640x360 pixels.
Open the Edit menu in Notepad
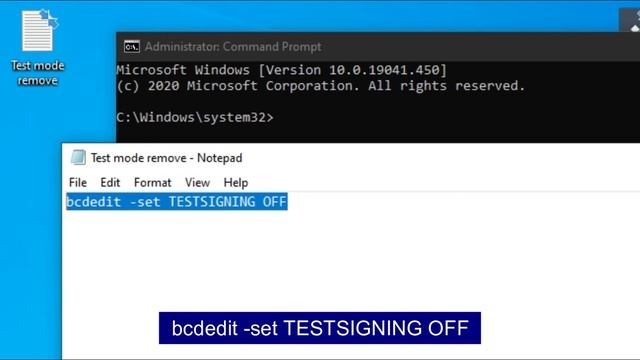110,182
